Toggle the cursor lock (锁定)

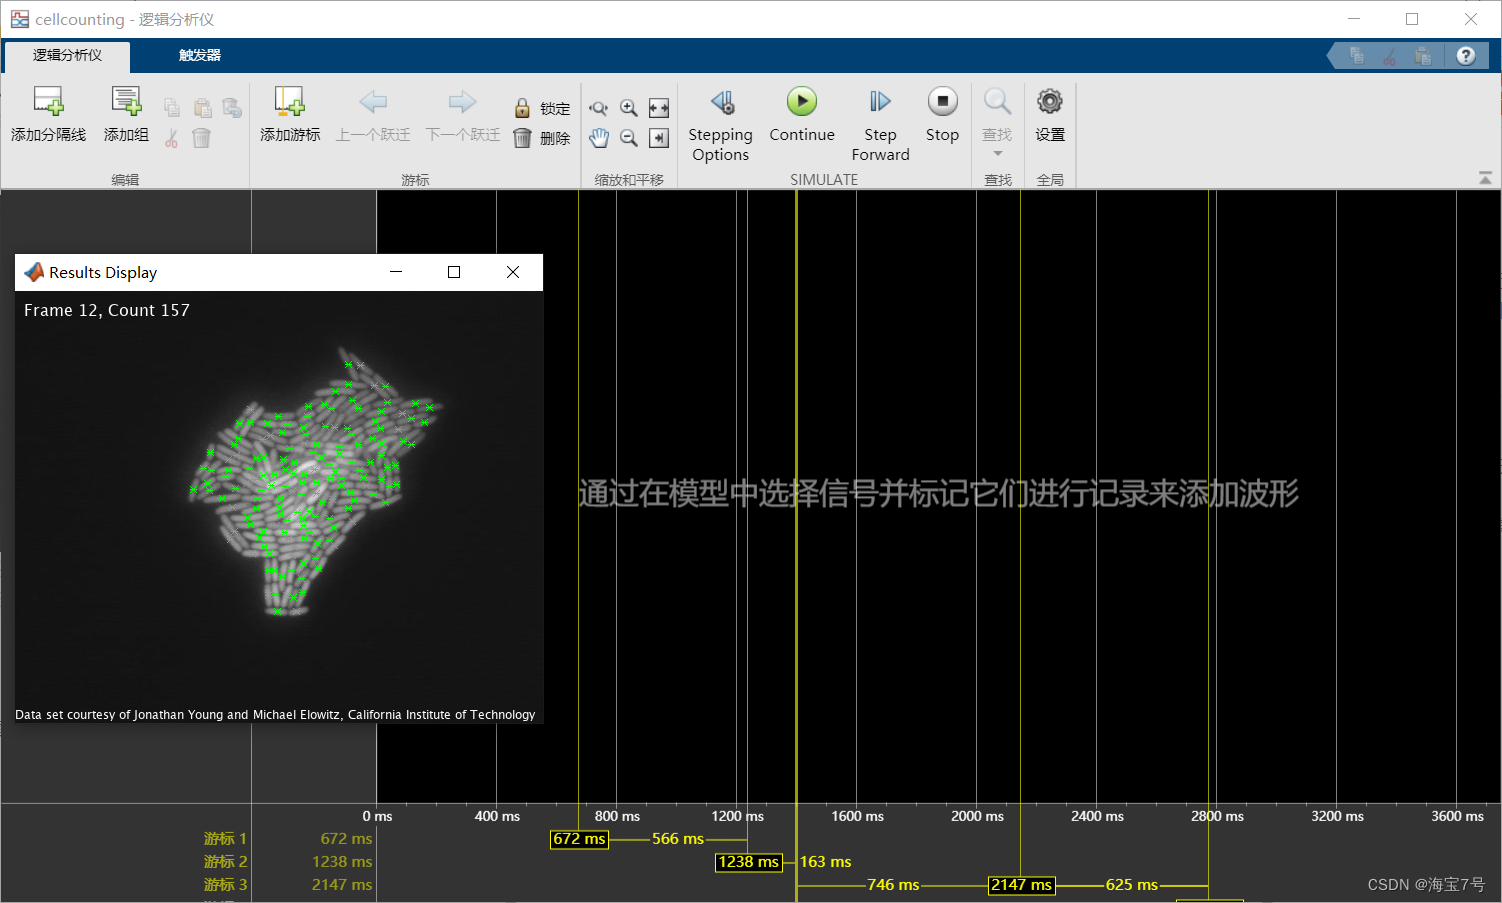[542, 108]
